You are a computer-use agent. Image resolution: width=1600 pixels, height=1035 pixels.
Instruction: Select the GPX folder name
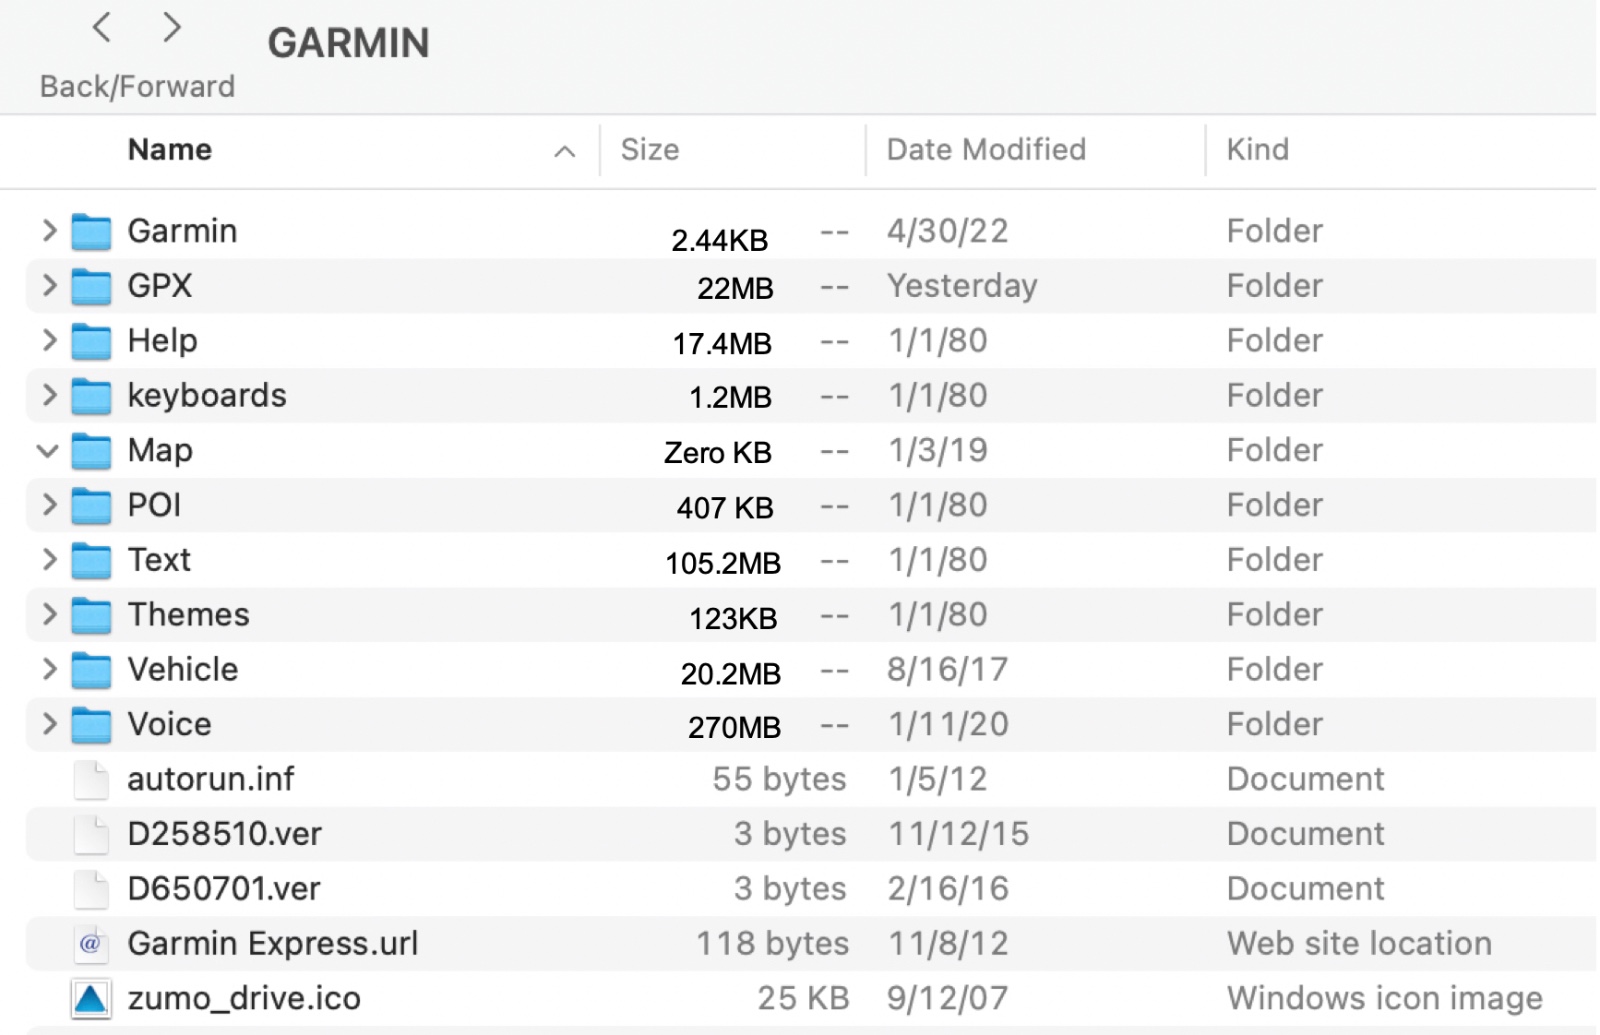coord(160,286)
